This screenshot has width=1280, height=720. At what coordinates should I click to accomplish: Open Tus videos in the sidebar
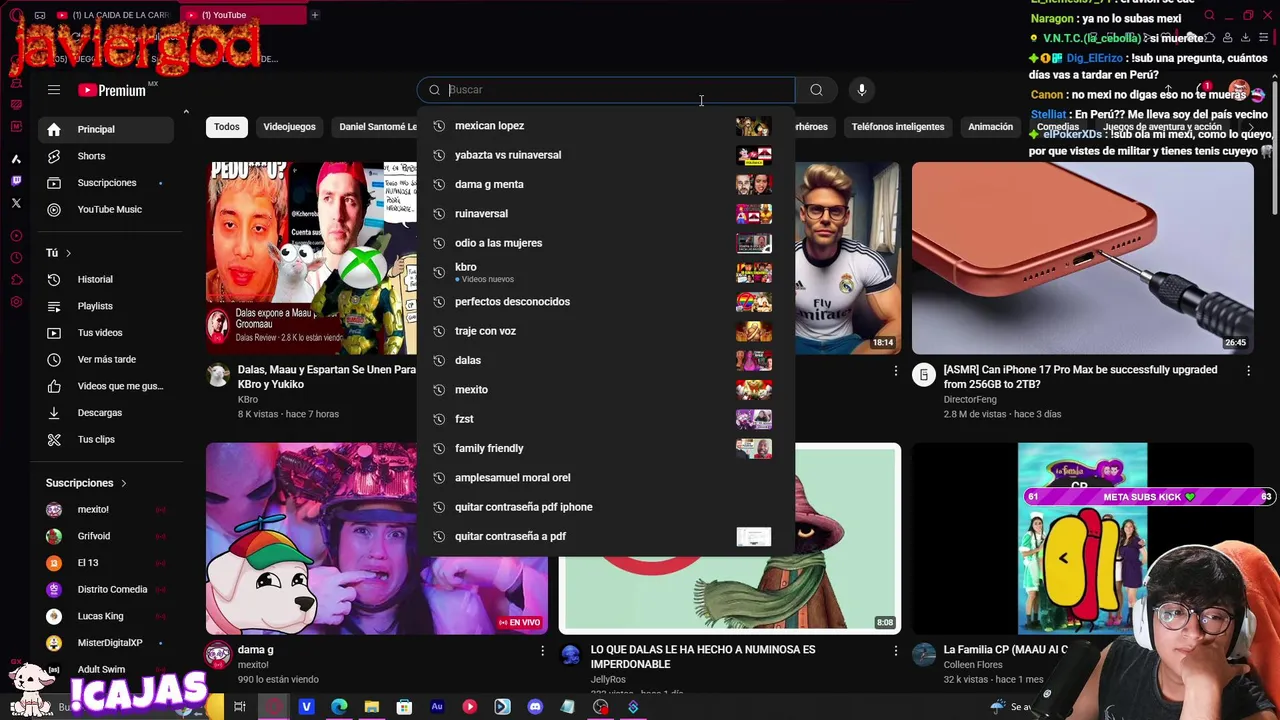click(x=108, y=333)
